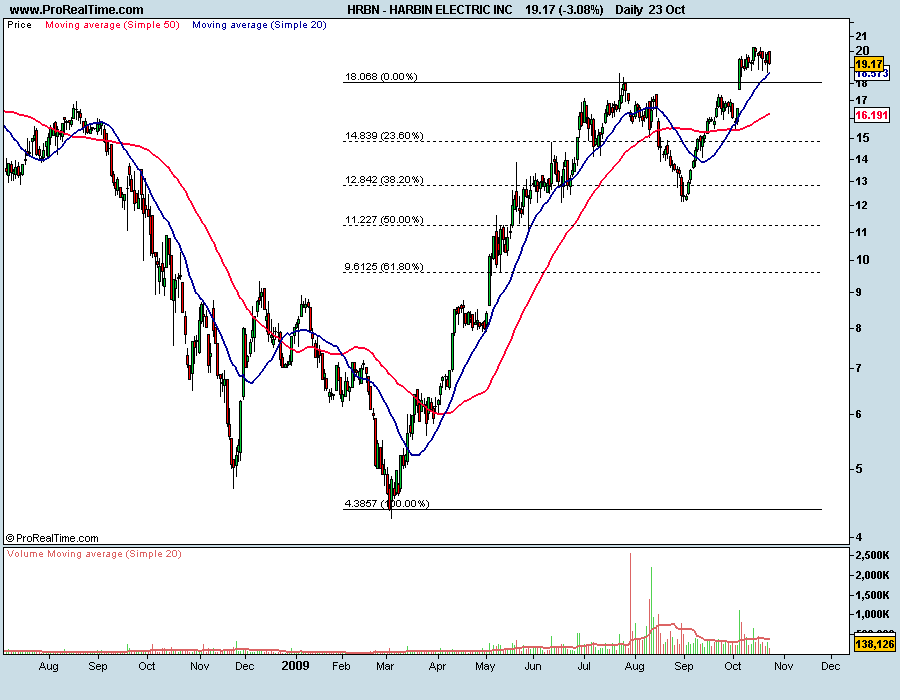Click the Aug 2008 label on time axis
This screenshot has width=900, height=700.
(x=49, y=666)
